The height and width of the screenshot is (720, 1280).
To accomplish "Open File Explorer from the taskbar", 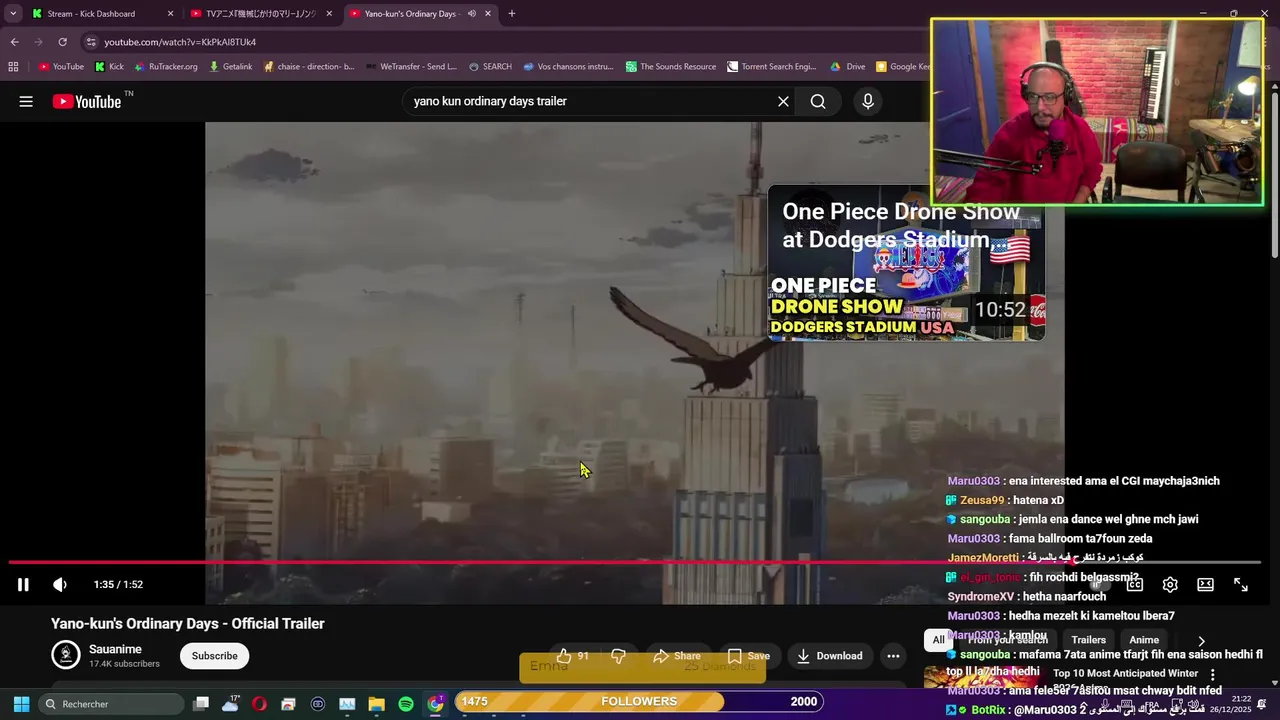I will (x=377, y=704).
